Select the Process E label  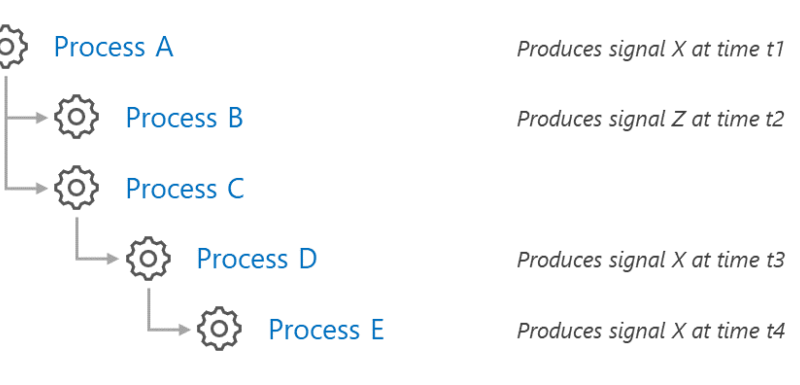tap(326, 329)
